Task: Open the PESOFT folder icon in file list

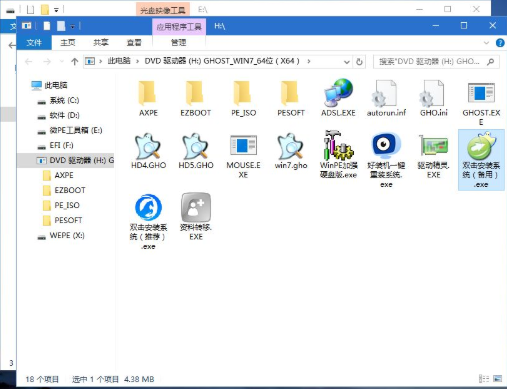Action: coord(291,92)
